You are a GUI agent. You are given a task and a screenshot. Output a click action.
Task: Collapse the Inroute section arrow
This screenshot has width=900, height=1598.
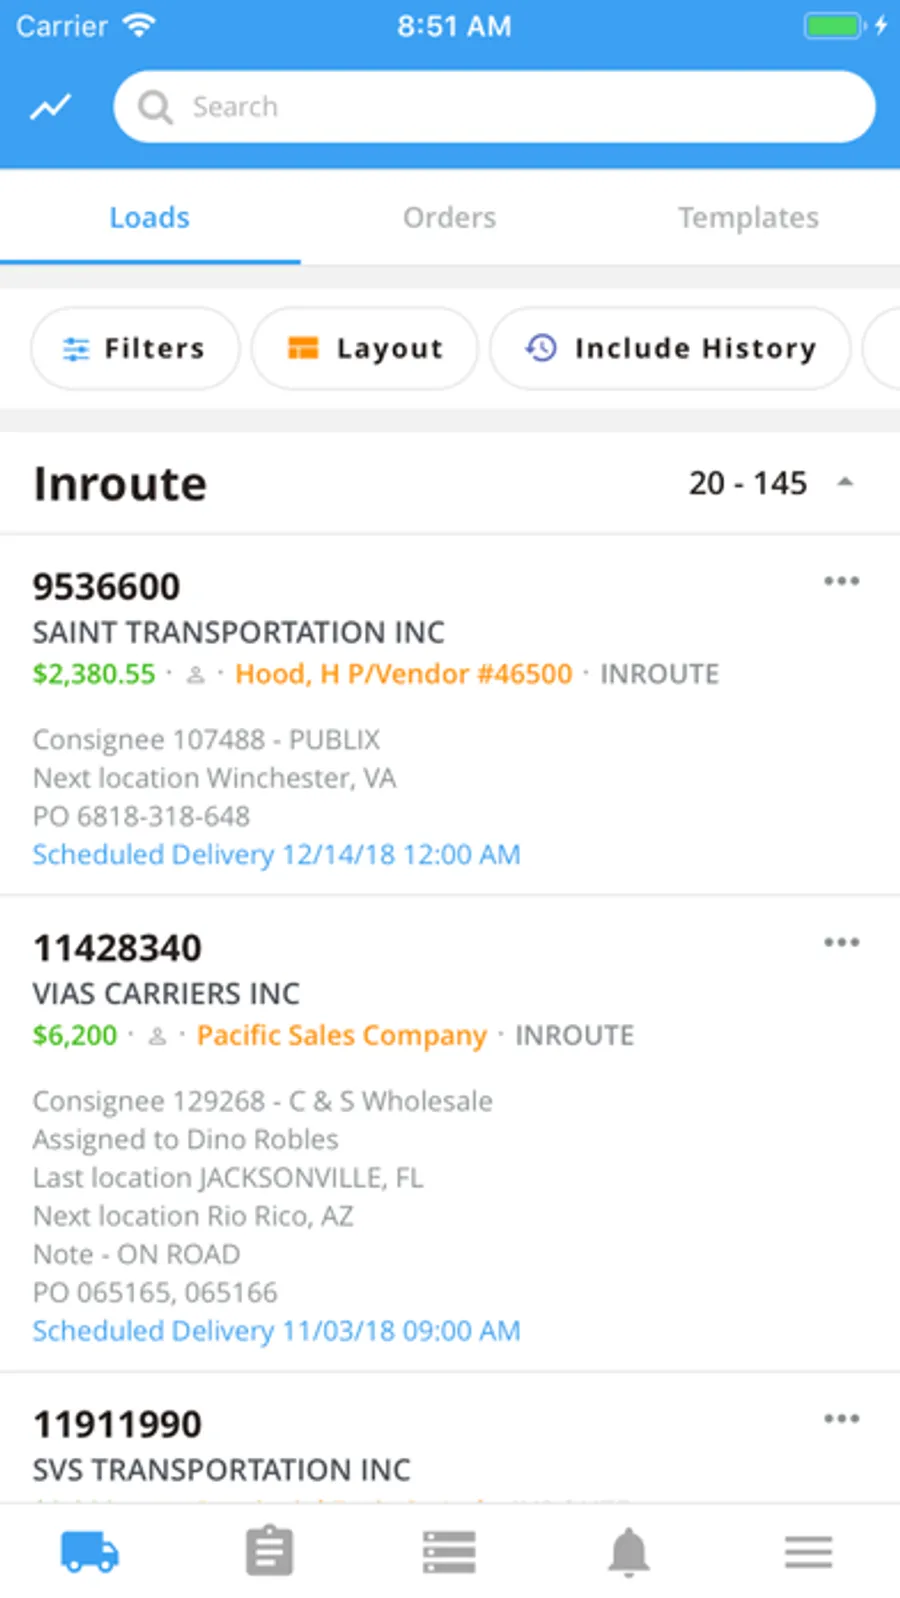tap(845, 483)
